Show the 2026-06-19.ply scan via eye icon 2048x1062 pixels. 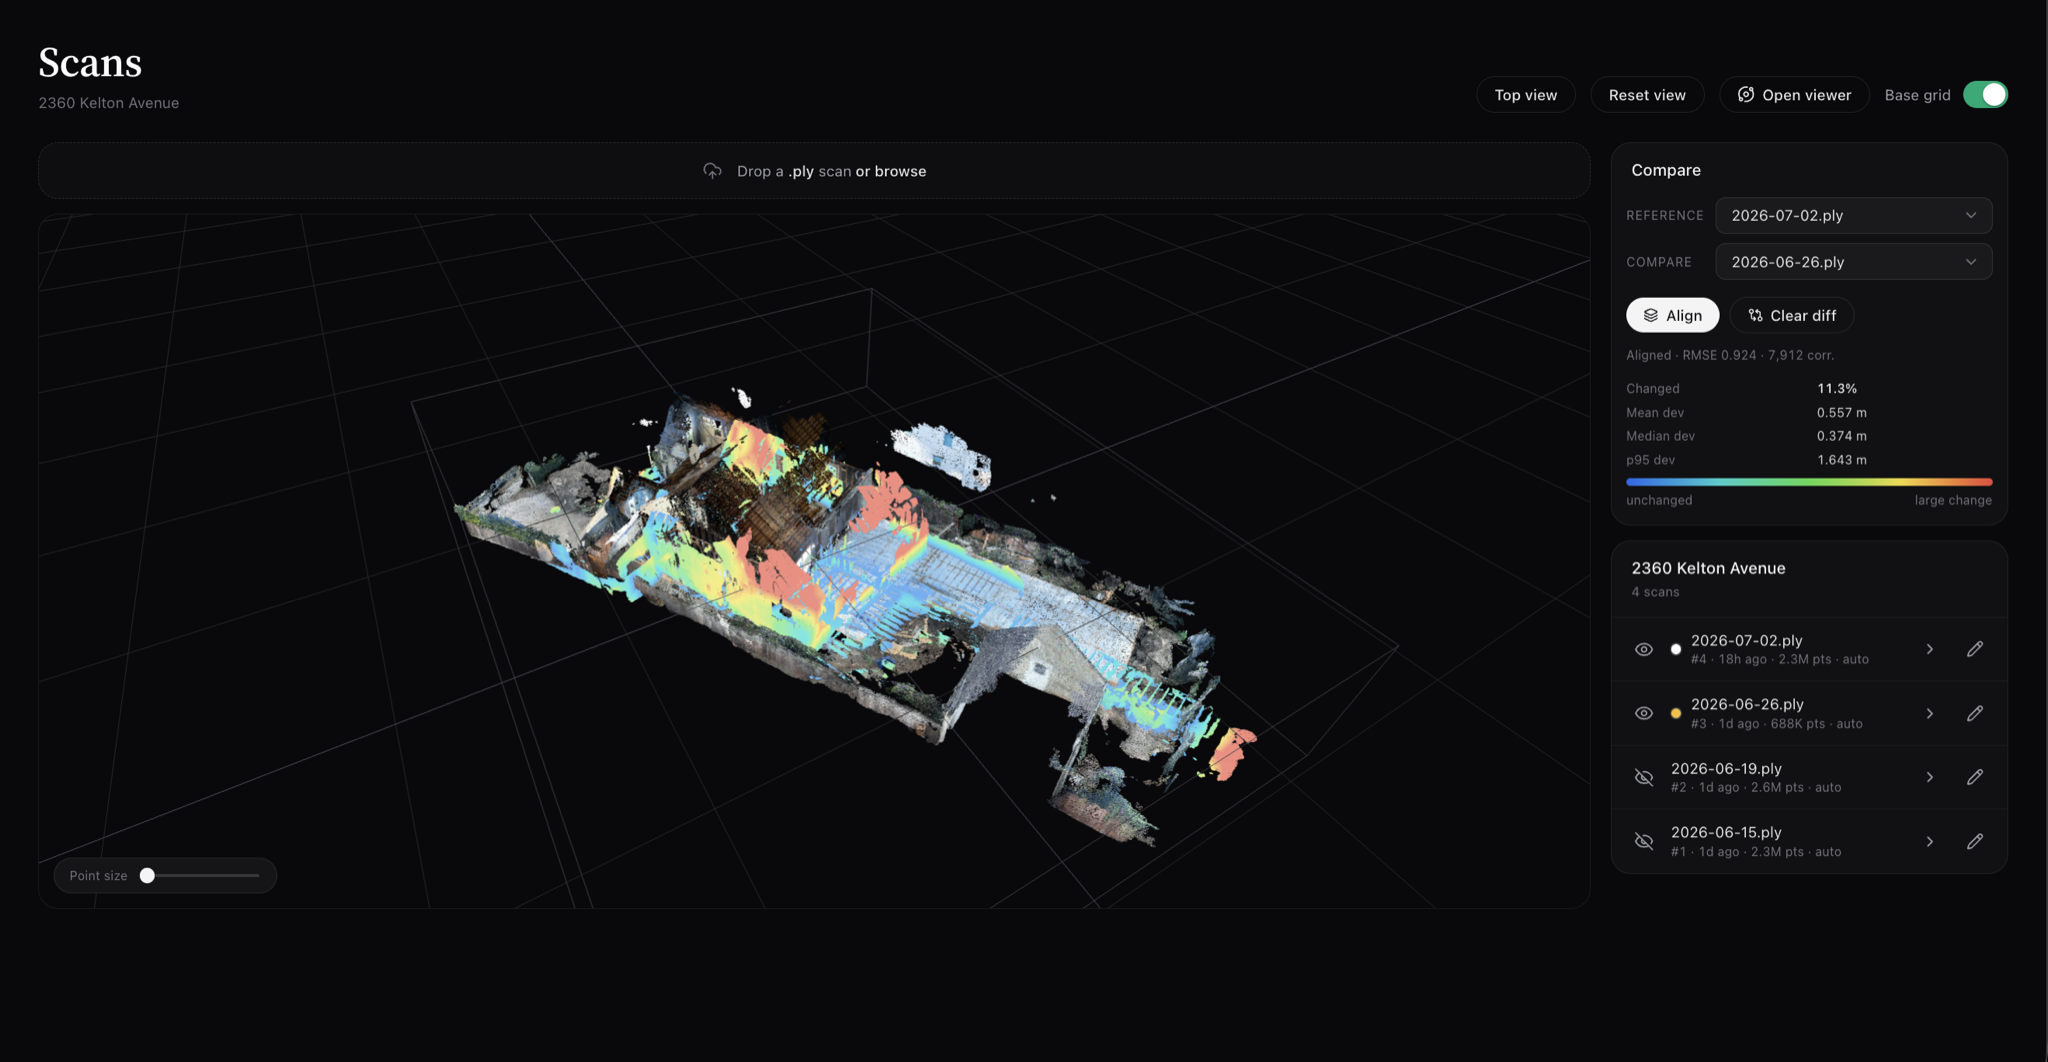coord(1643,777)
